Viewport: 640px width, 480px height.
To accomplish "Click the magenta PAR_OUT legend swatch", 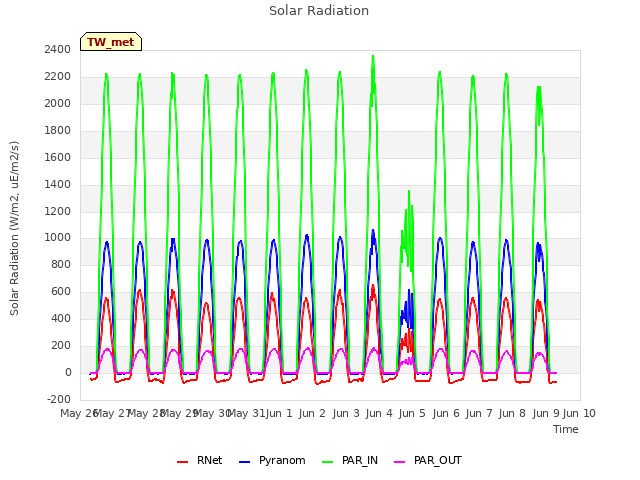I will [x=400, y=462].
